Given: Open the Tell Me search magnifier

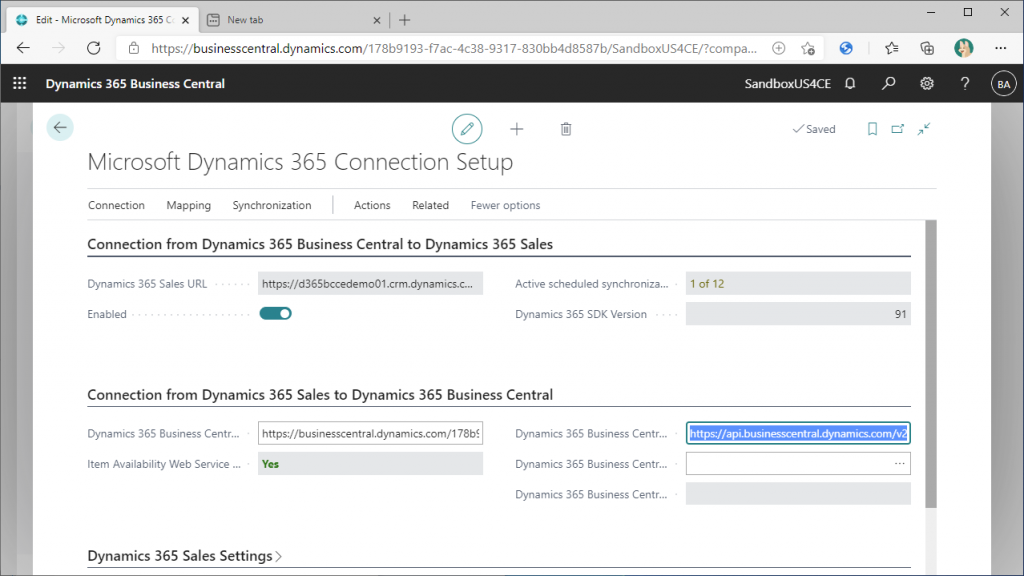Looking at the screenshot, I should point(888,84).
